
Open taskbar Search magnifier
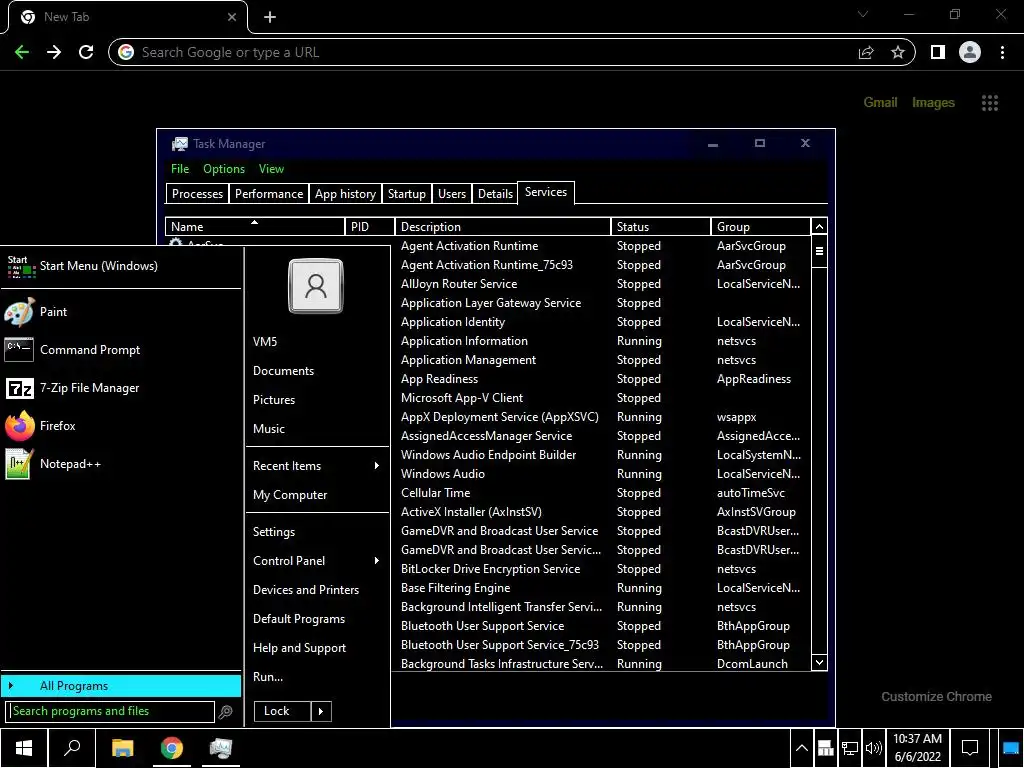[72, 748]
